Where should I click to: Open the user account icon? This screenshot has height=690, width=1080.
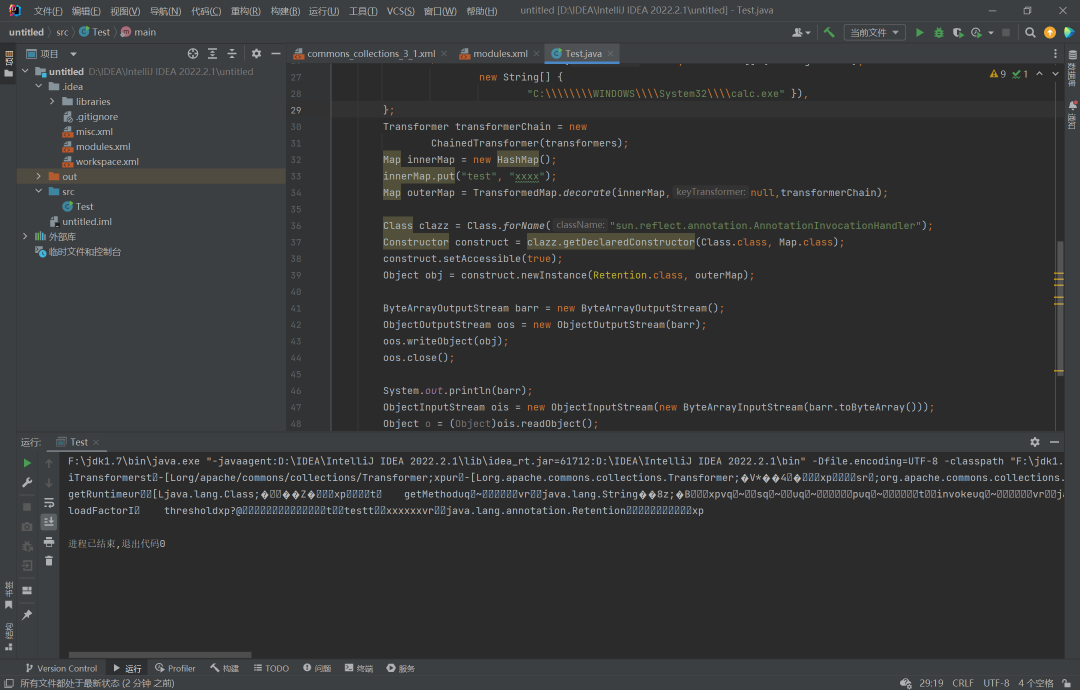click(x=800, y=32)
